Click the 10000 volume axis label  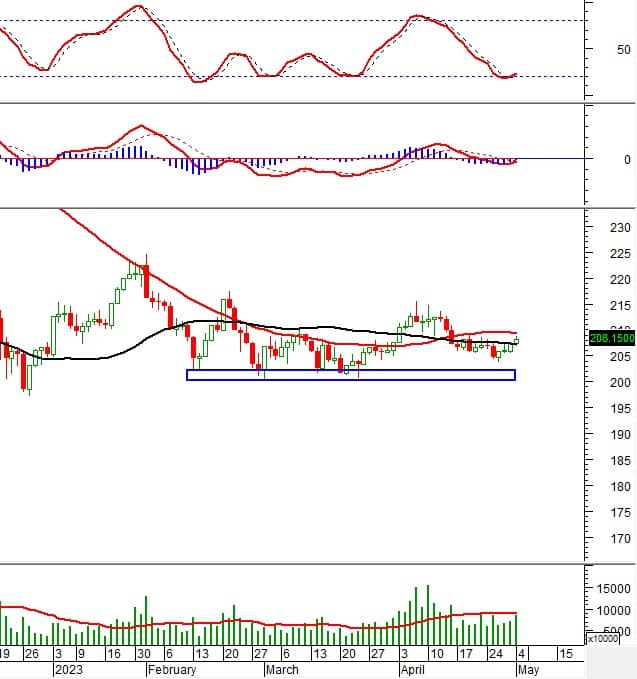613,611
